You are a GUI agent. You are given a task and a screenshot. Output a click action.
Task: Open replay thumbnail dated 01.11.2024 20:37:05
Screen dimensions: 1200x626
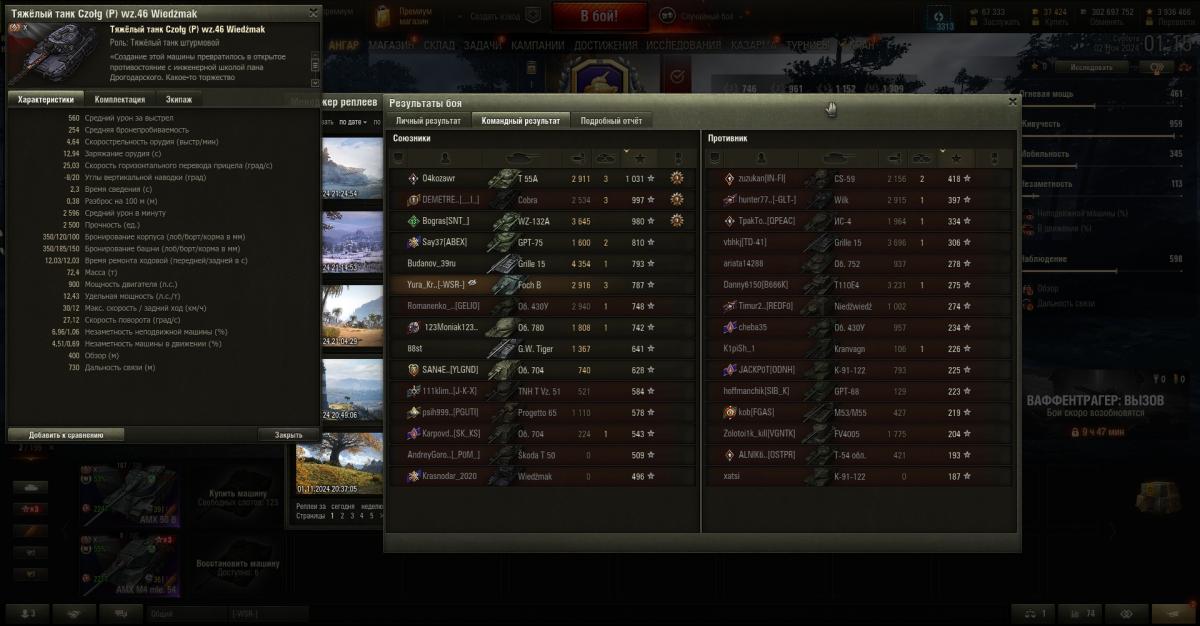tap(337, 464)
